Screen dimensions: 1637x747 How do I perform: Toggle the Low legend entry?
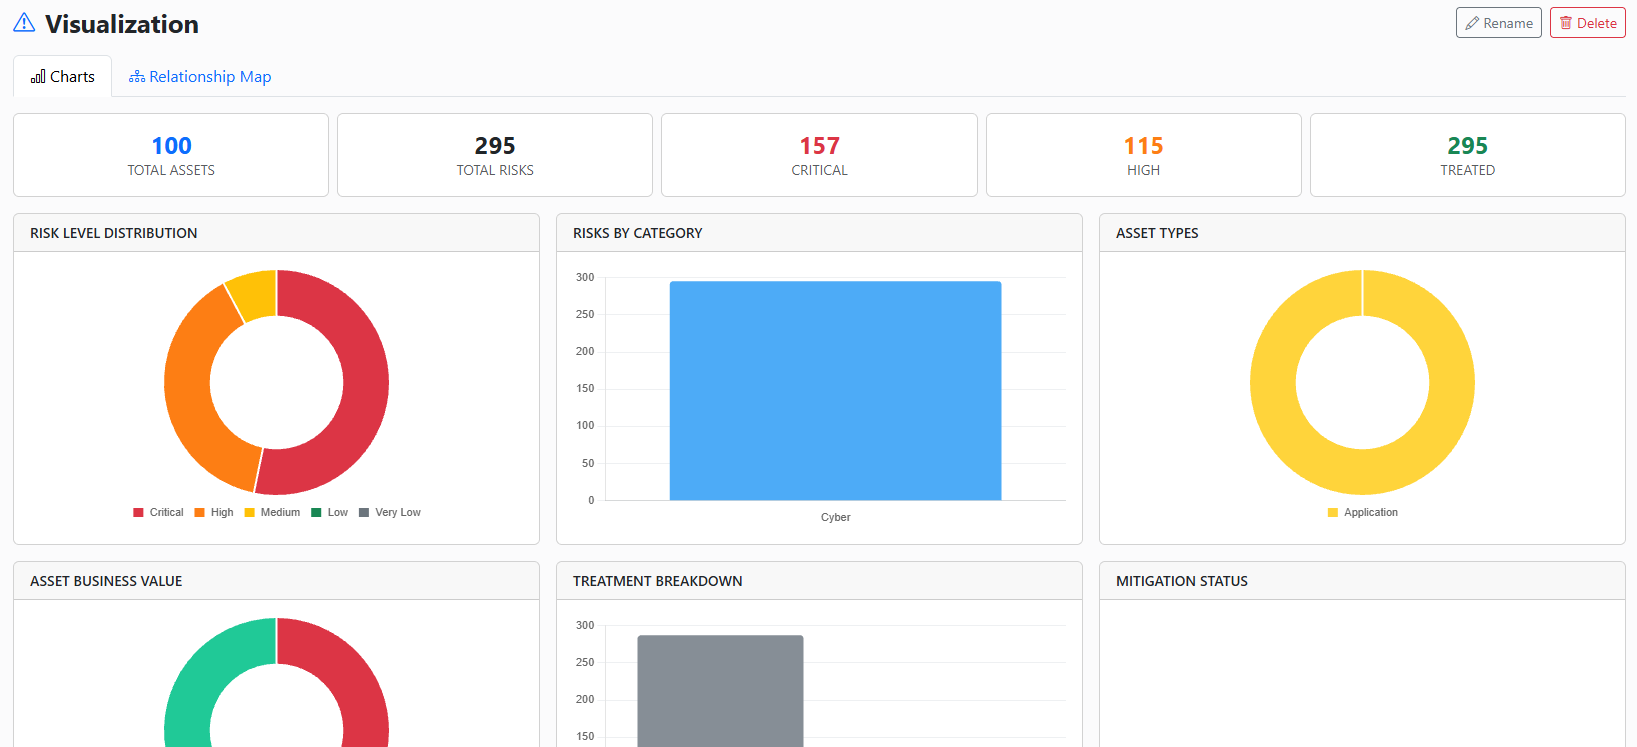(x=330, y=512)
